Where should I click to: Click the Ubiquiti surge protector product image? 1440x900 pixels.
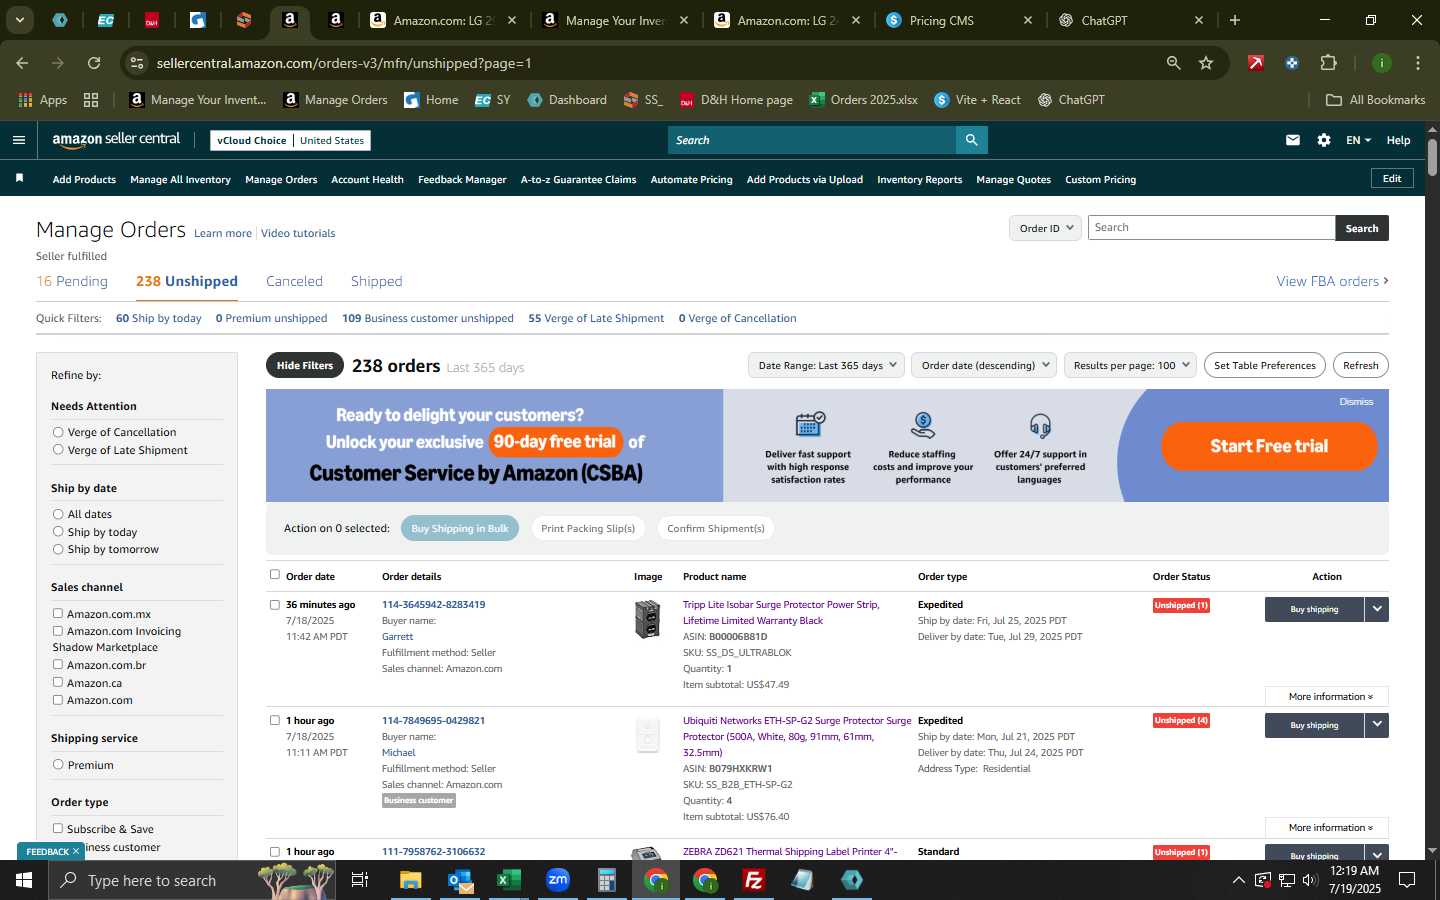point(648,735)
